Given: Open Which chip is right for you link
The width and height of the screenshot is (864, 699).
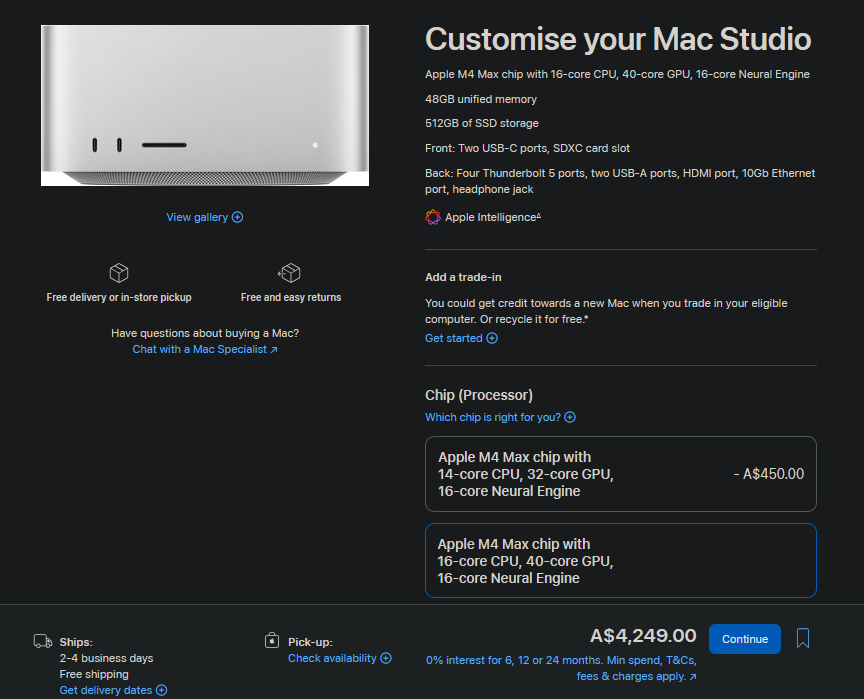Looking at the screenshot, I should coord(500,417).
